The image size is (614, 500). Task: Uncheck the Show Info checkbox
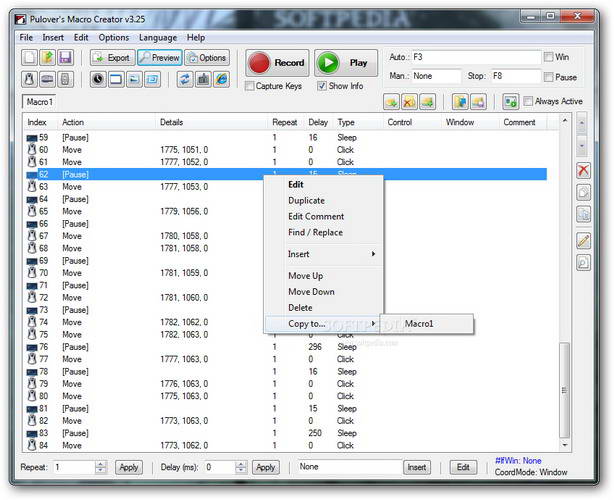tap(322, 86)
